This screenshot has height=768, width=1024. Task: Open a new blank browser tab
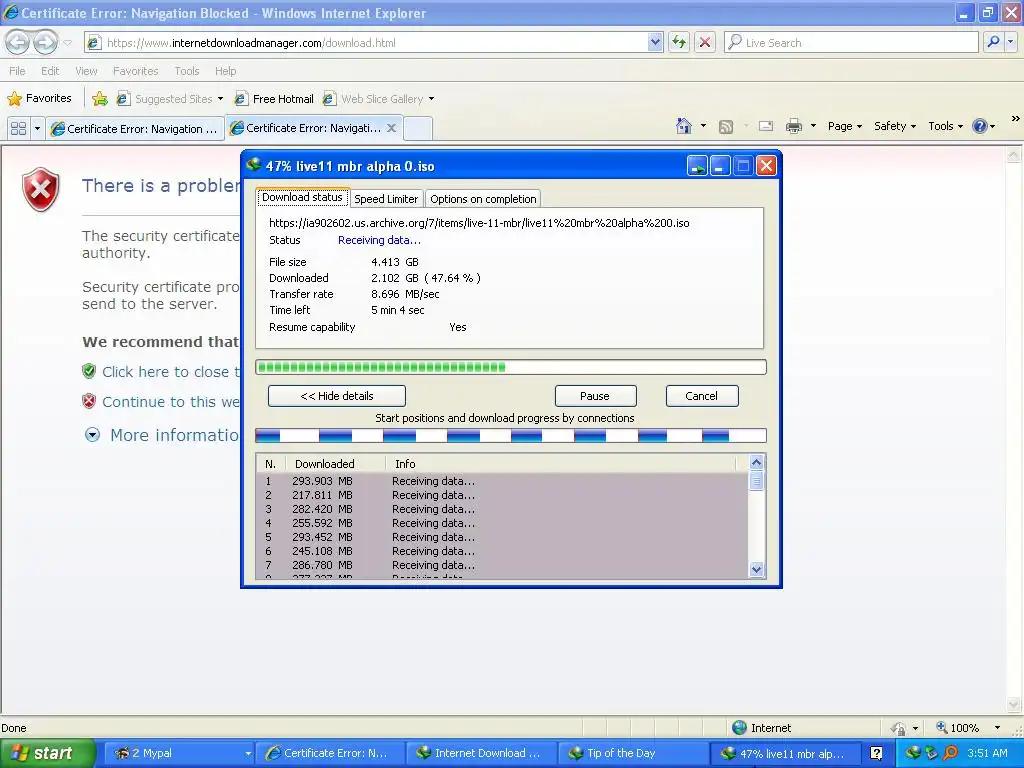(x=417, y=128)
